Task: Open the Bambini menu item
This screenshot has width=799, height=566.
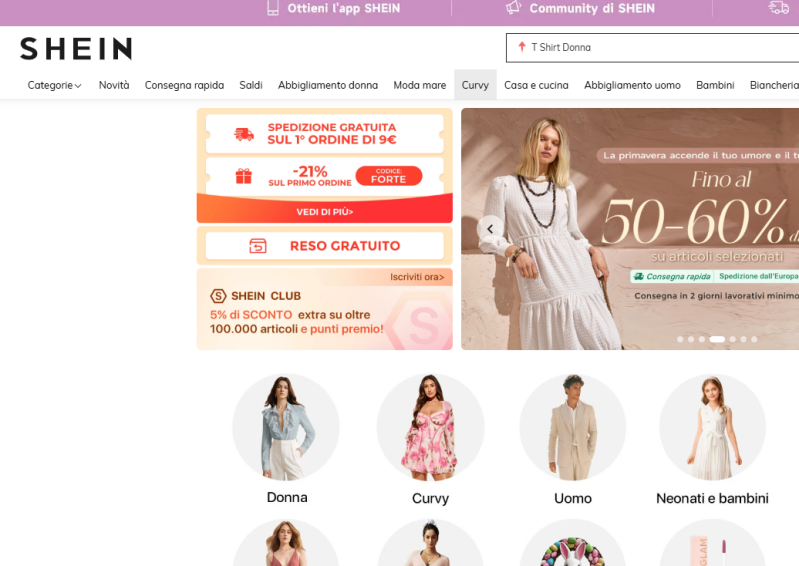Action: point(715,85)
